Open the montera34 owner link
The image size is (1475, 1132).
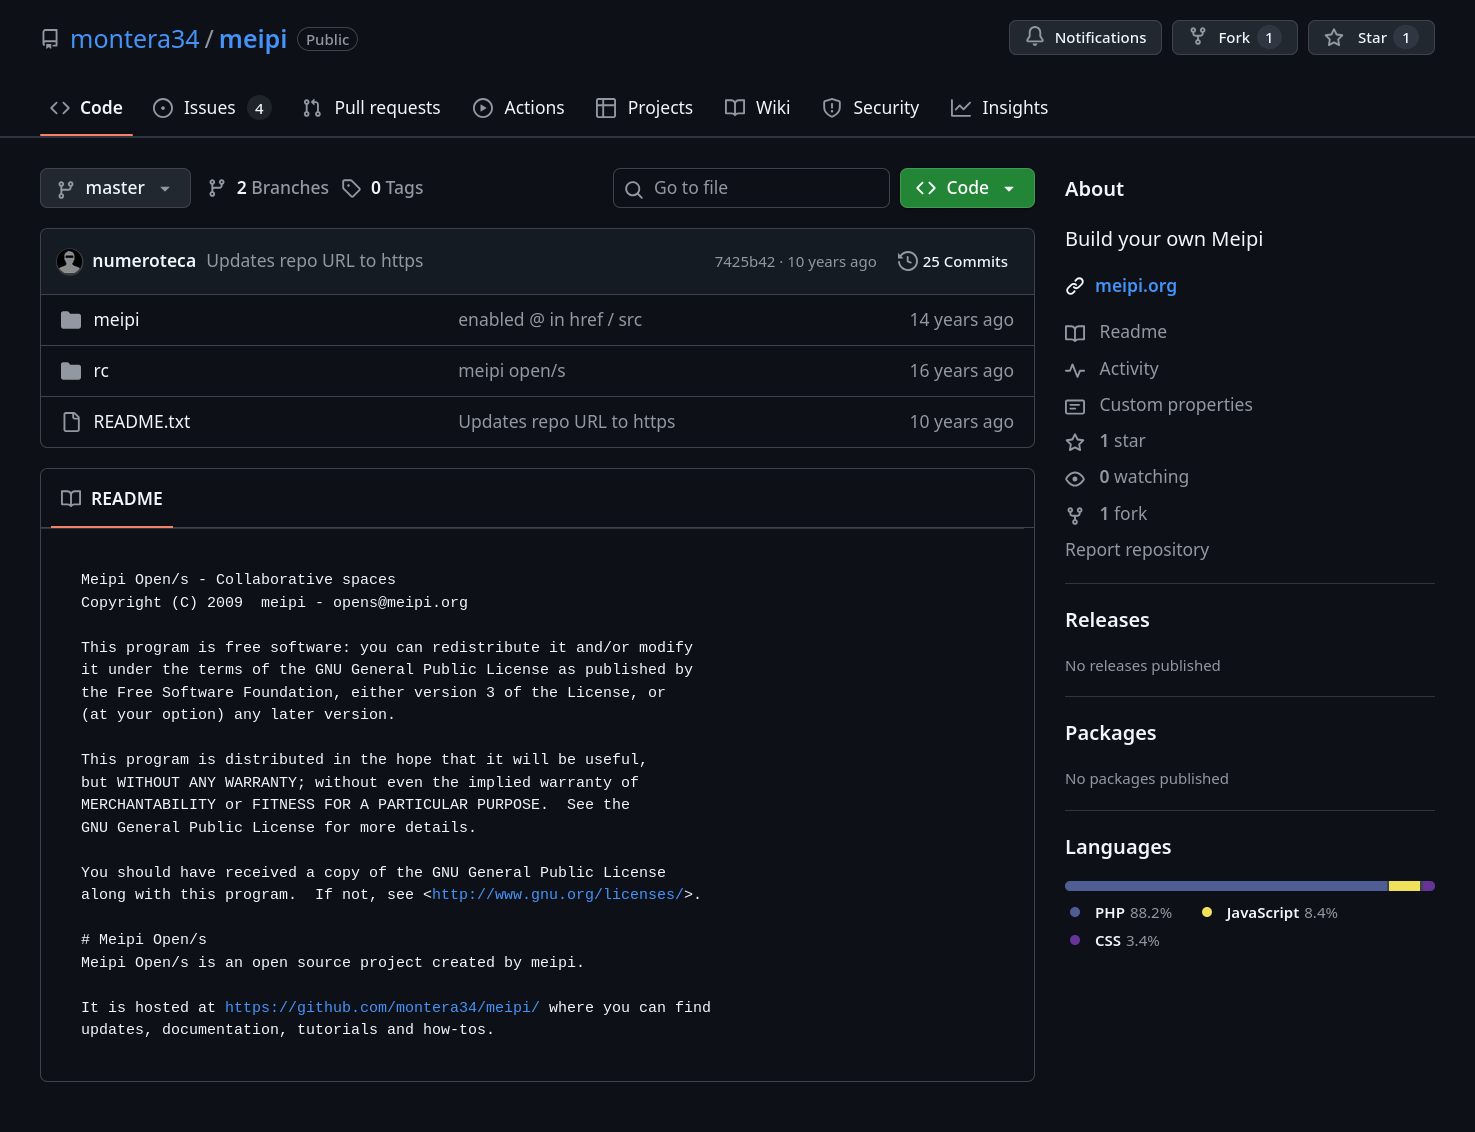[x=135, y=39]
